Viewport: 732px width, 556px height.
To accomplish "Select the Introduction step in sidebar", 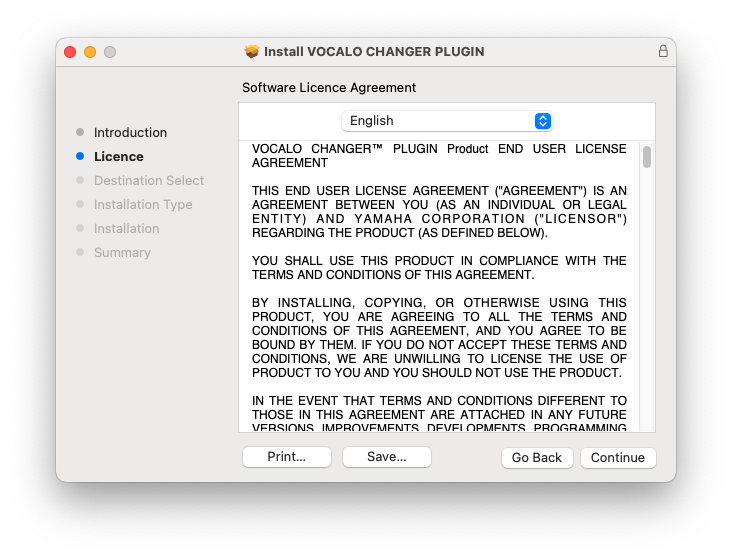I will (130, 133).
